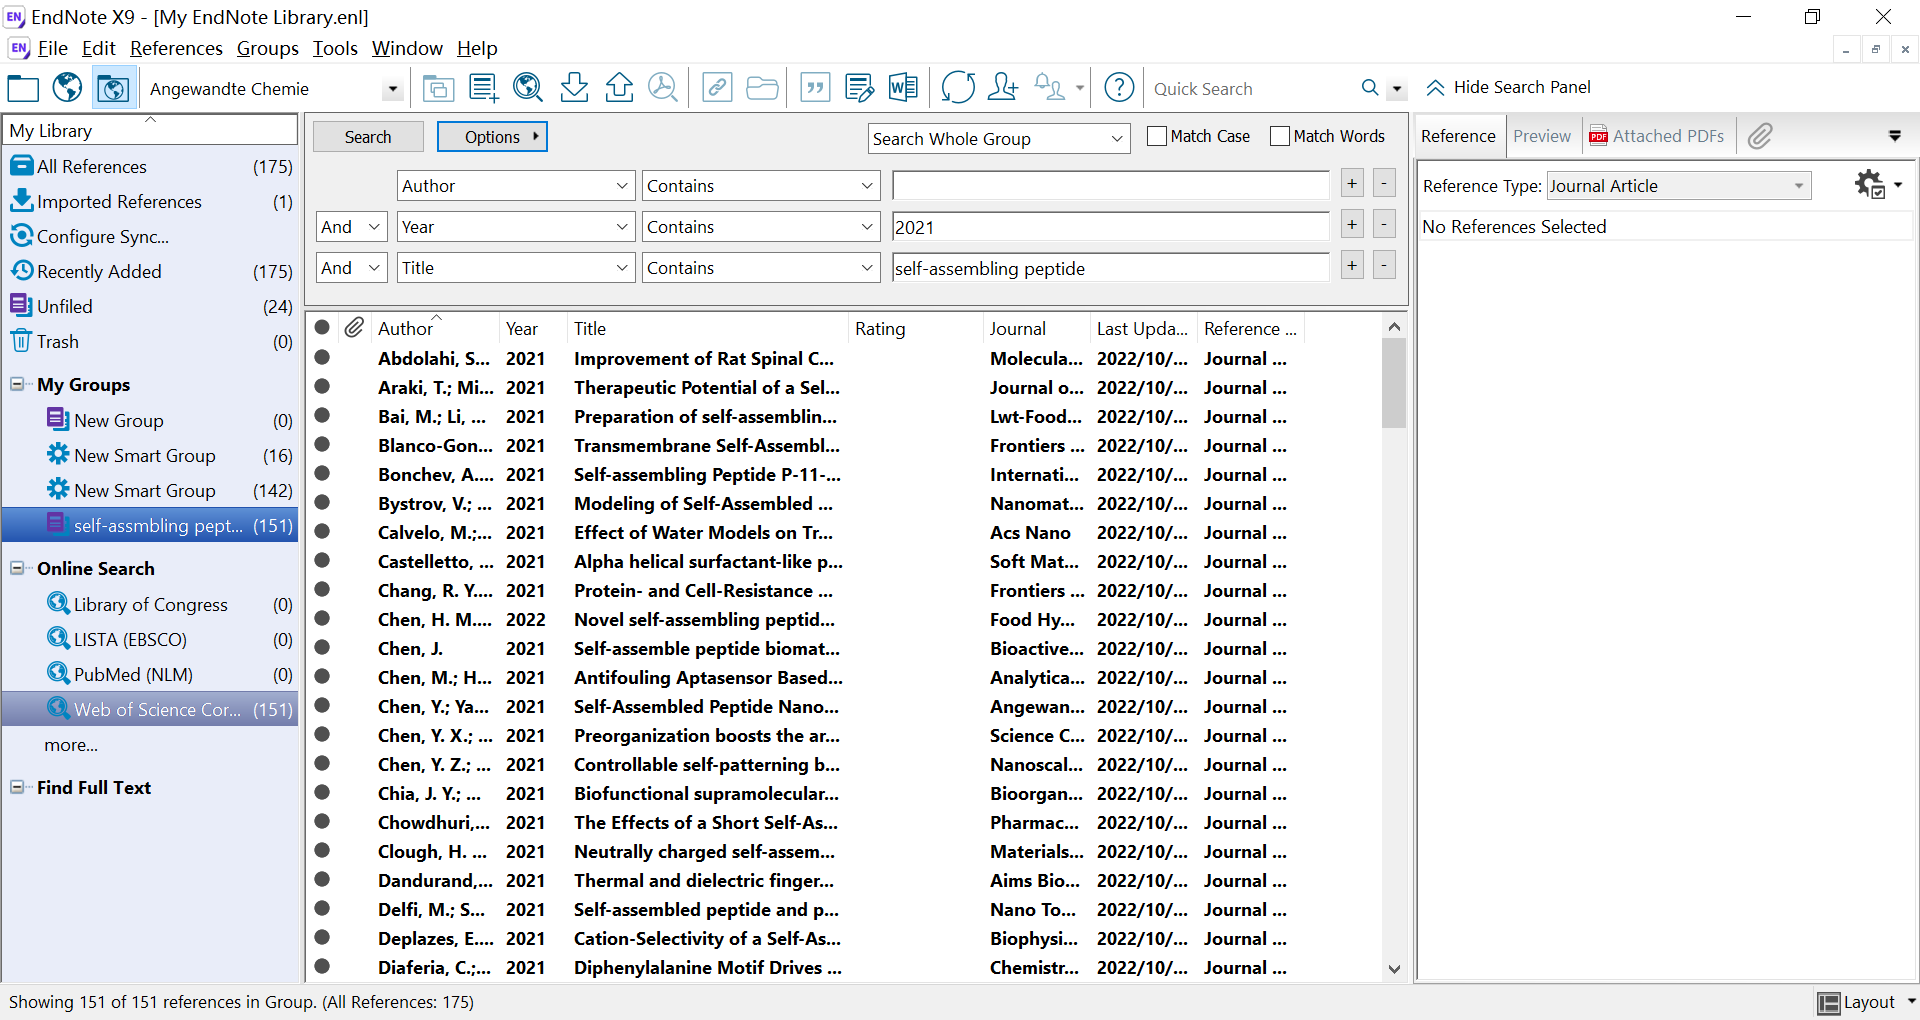Click the Export upload-arrow icon
Image resolution: width=1920 pixels, height=1020 pixels.
(619, 88)
